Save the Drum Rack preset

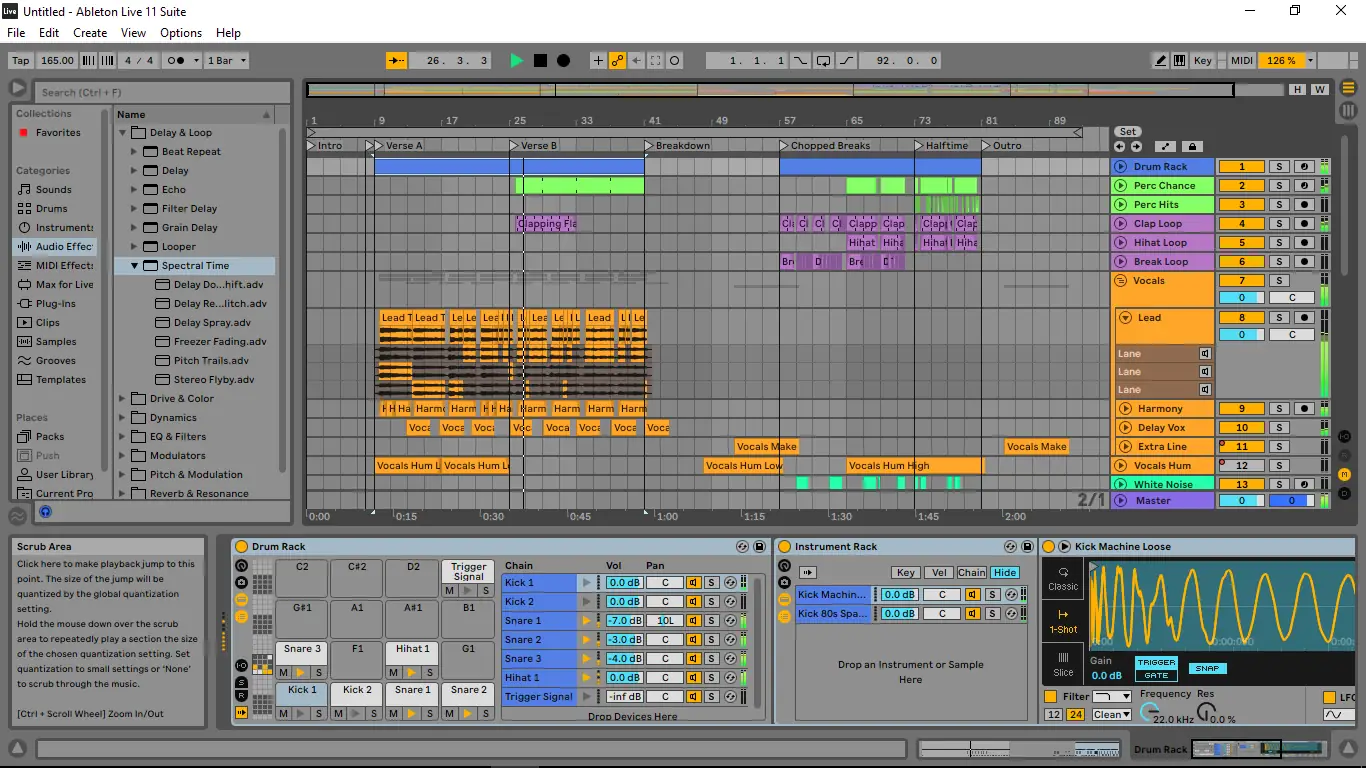[x=759, y=547]
